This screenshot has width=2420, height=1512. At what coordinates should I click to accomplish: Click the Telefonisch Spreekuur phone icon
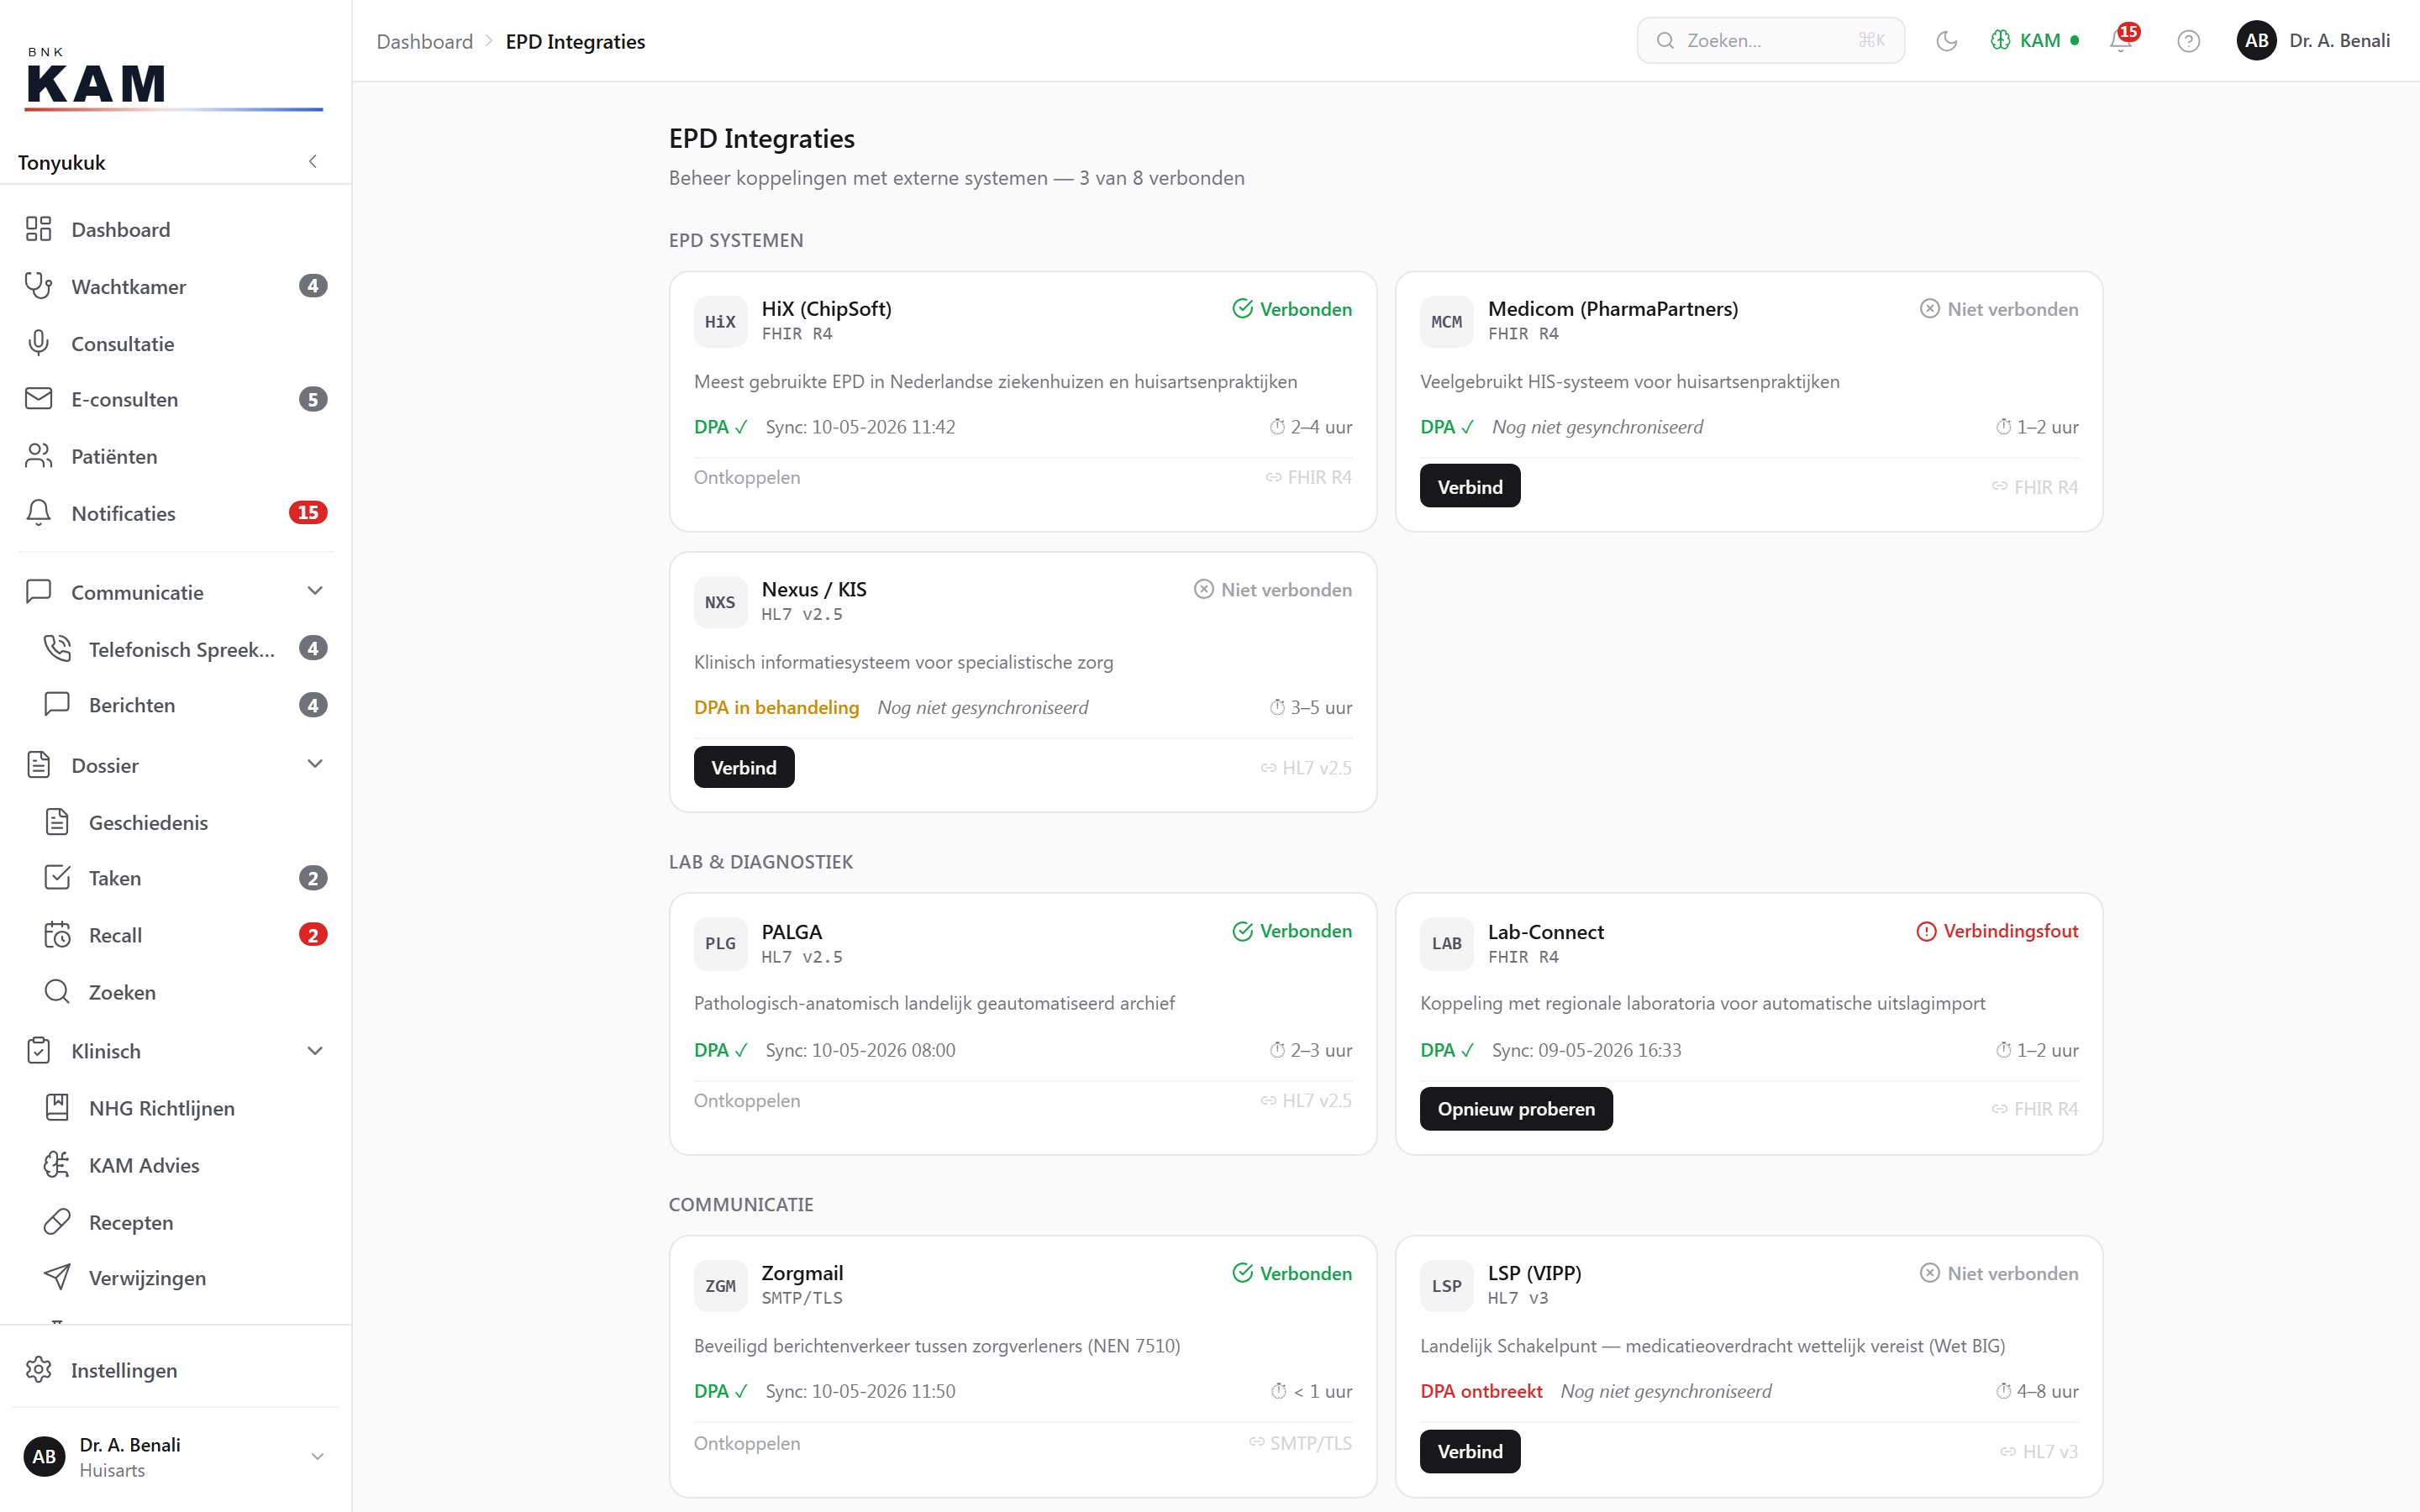(x=57, y=648)
